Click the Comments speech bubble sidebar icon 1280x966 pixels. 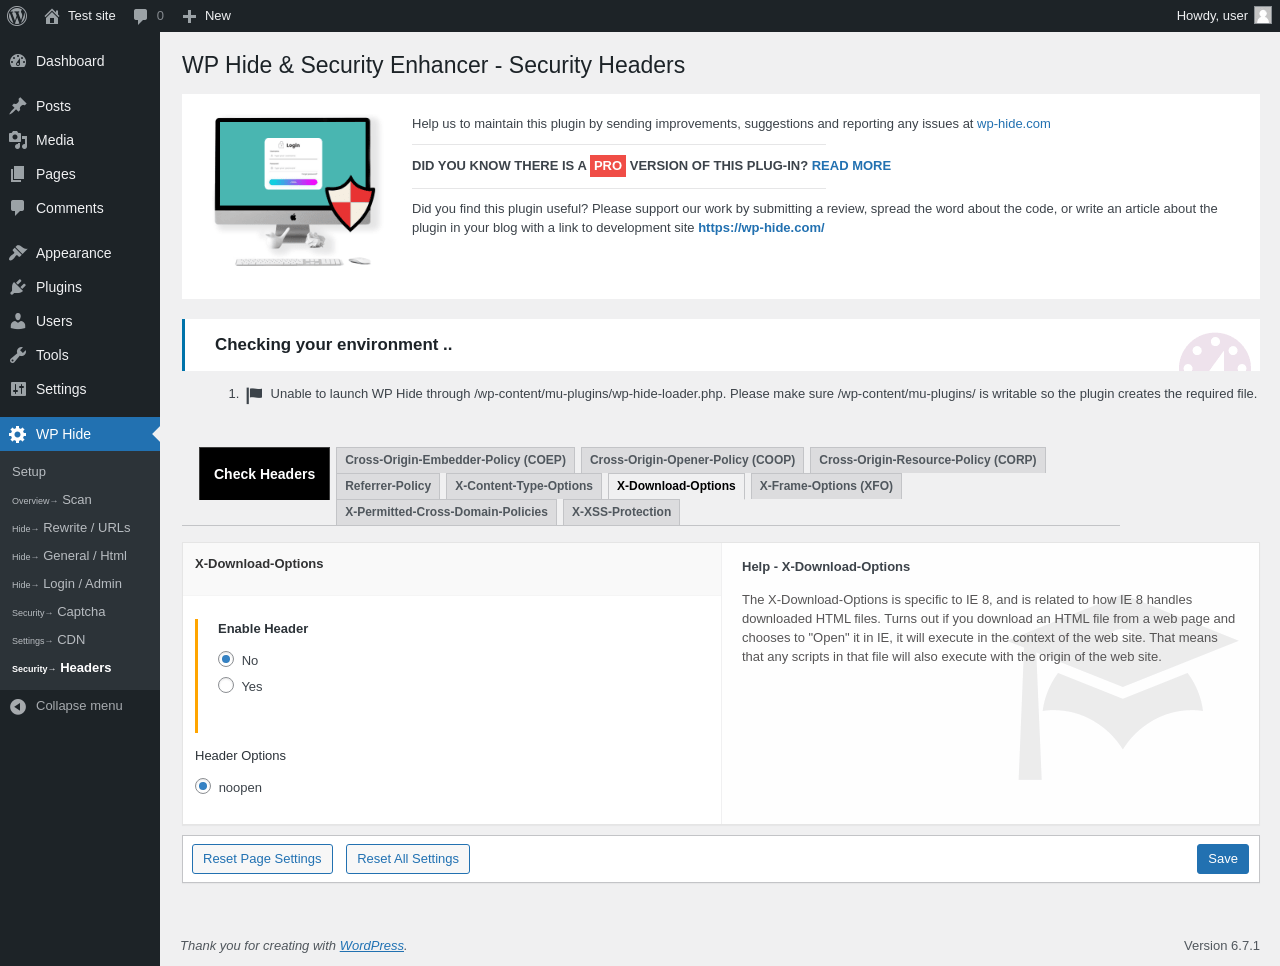coord(18,208)
